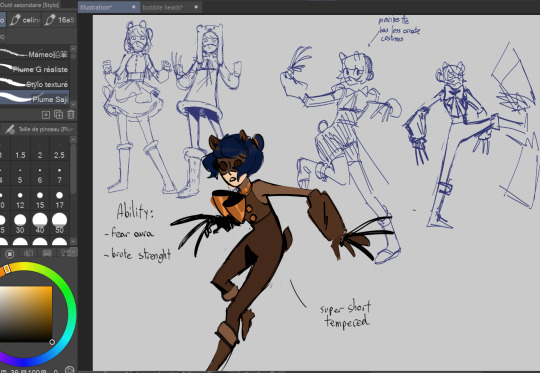
Task: Select the 16a9 pen sub-tool group
Action: [x=59, y=20]
